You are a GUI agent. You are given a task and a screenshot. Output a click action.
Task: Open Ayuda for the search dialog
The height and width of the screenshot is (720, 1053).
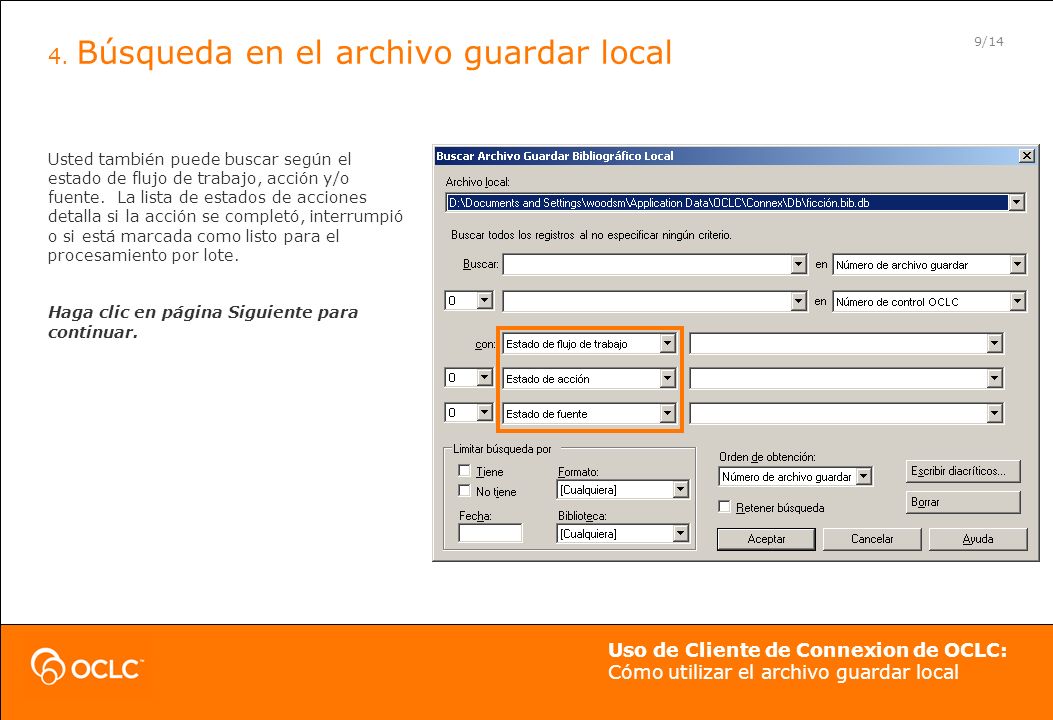pyautogui.click(x=978, y=539)
